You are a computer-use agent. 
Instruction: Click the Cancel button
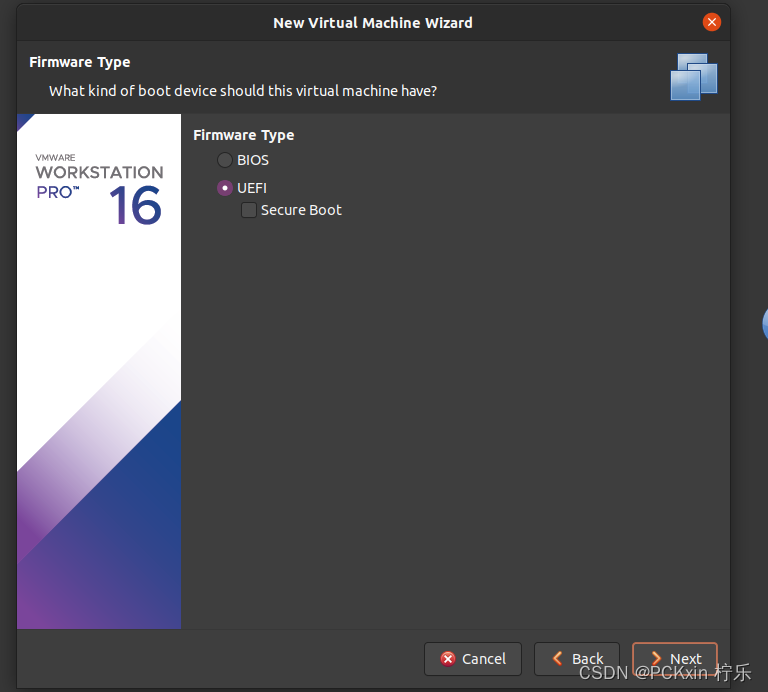[473, 659]
